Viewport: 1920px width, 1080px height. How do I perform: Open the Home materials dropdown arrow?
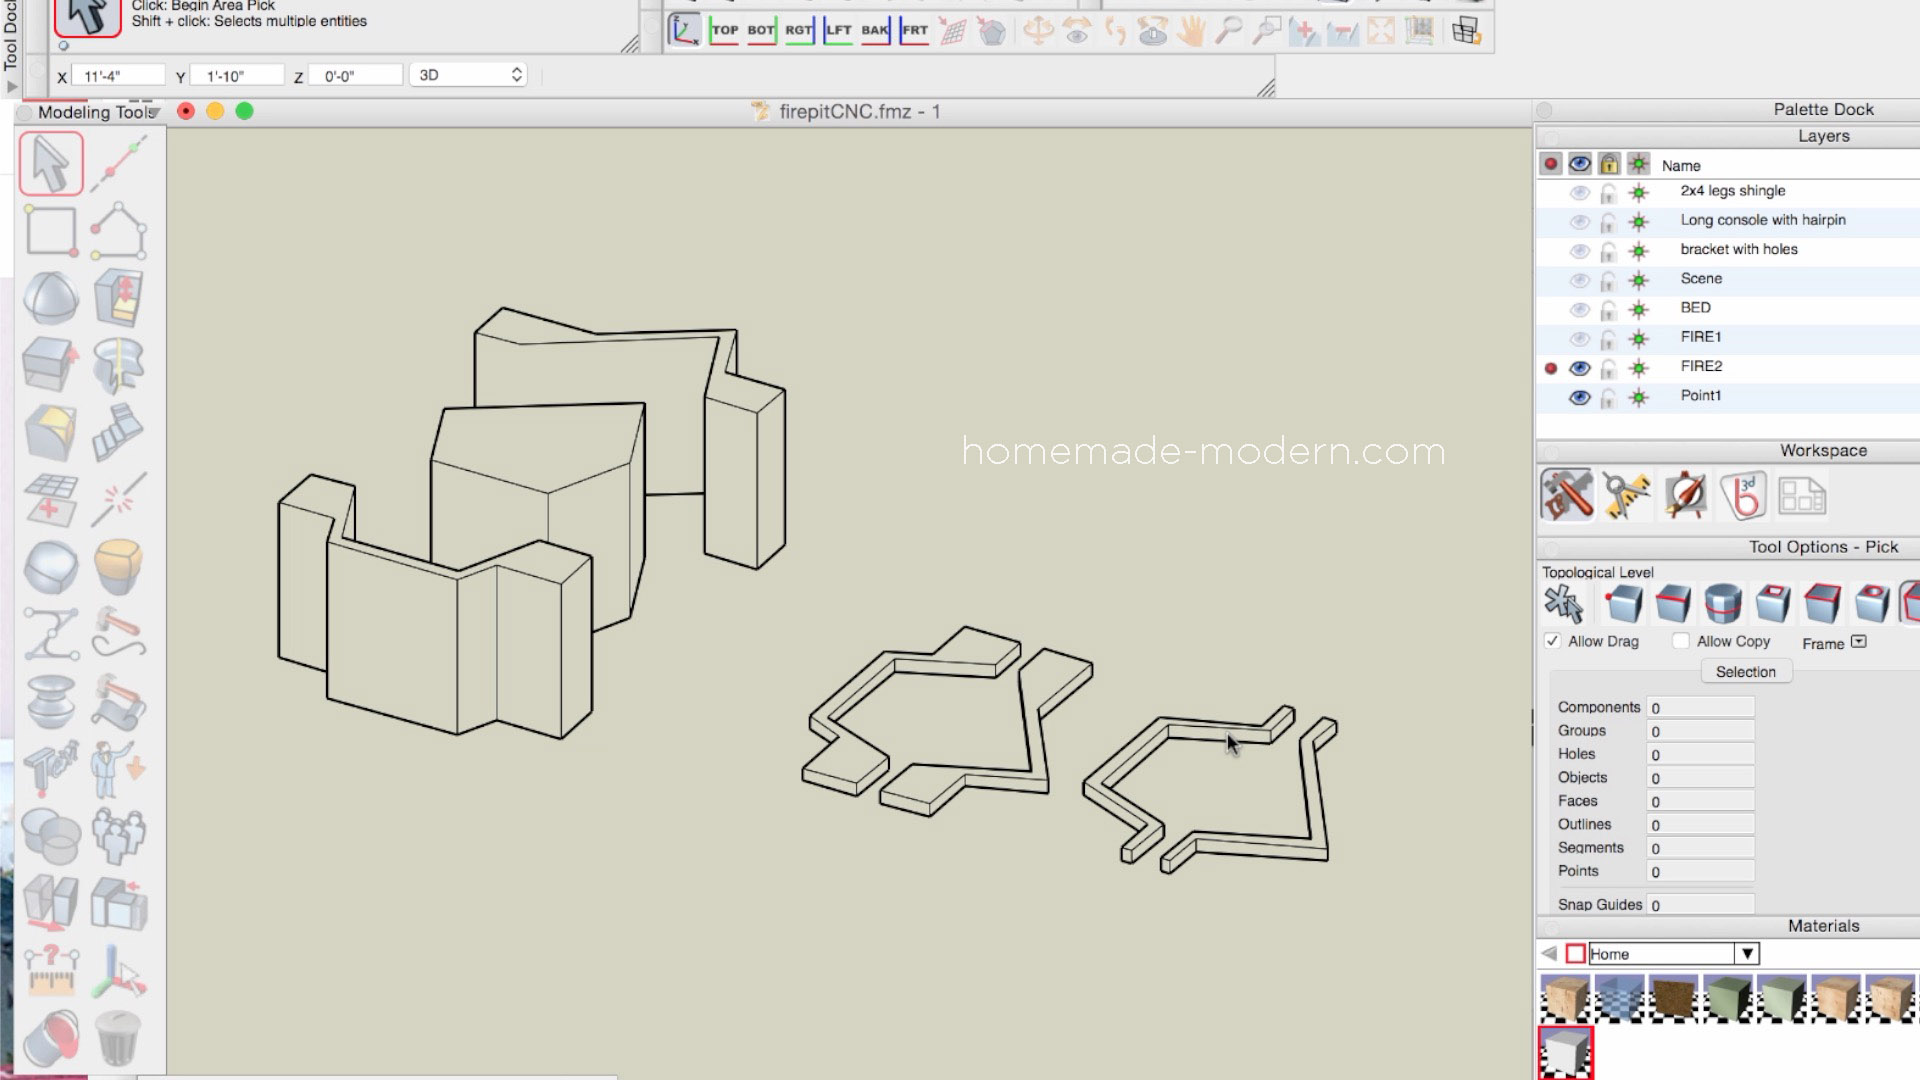(x=1747, y=954)
